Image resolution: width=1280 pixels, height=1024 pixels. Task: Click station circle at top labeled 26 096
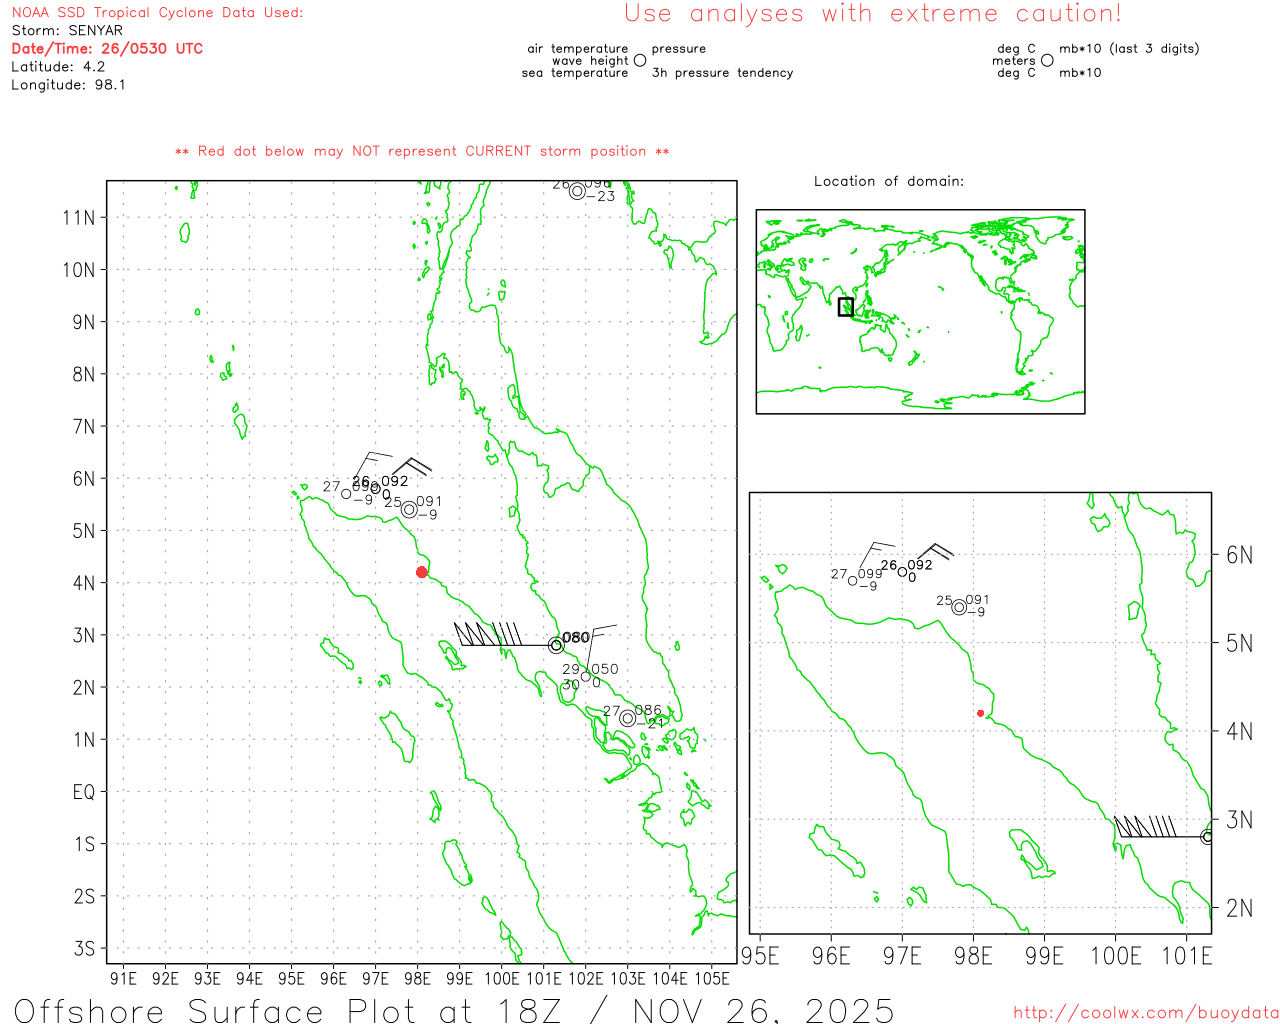(577, 192)
